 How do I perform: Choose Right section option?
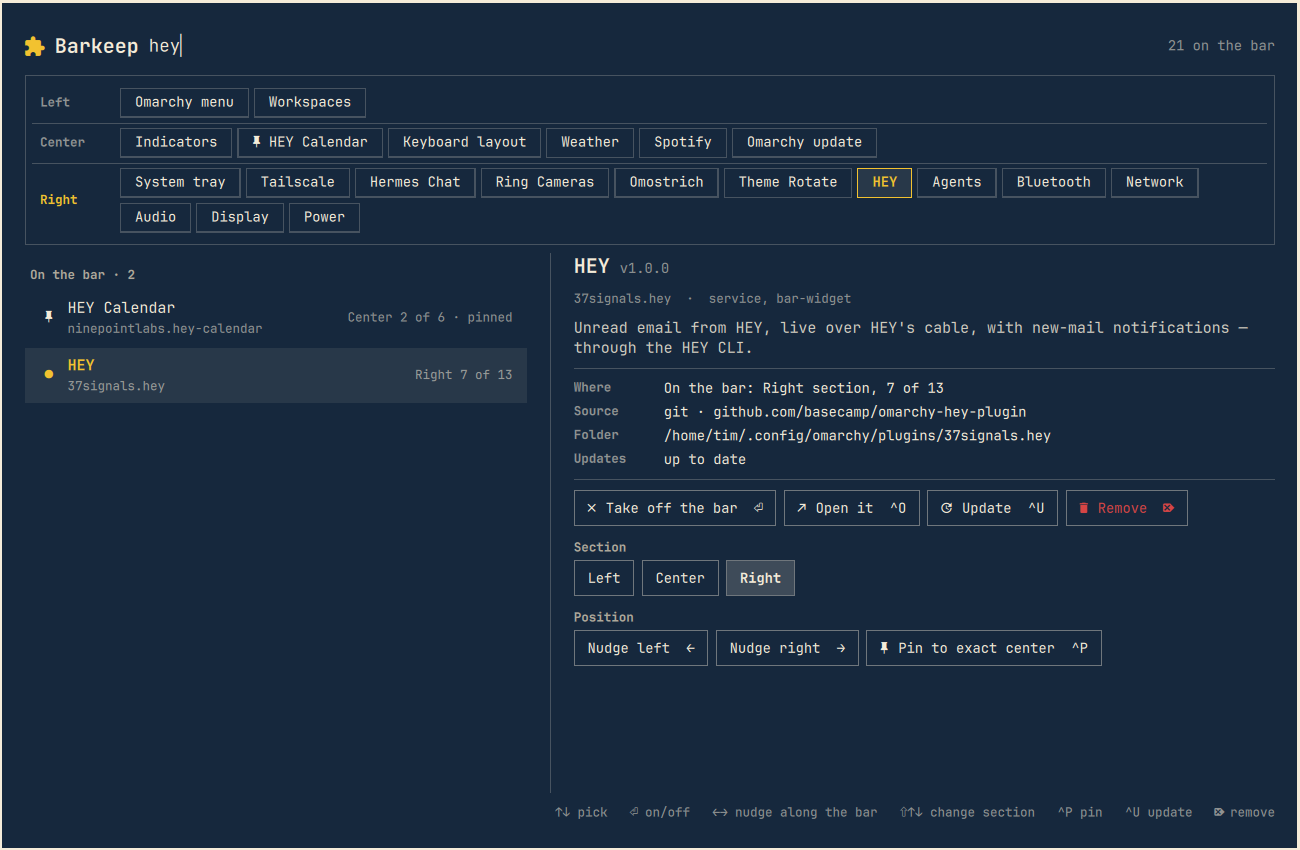[760, 578]
